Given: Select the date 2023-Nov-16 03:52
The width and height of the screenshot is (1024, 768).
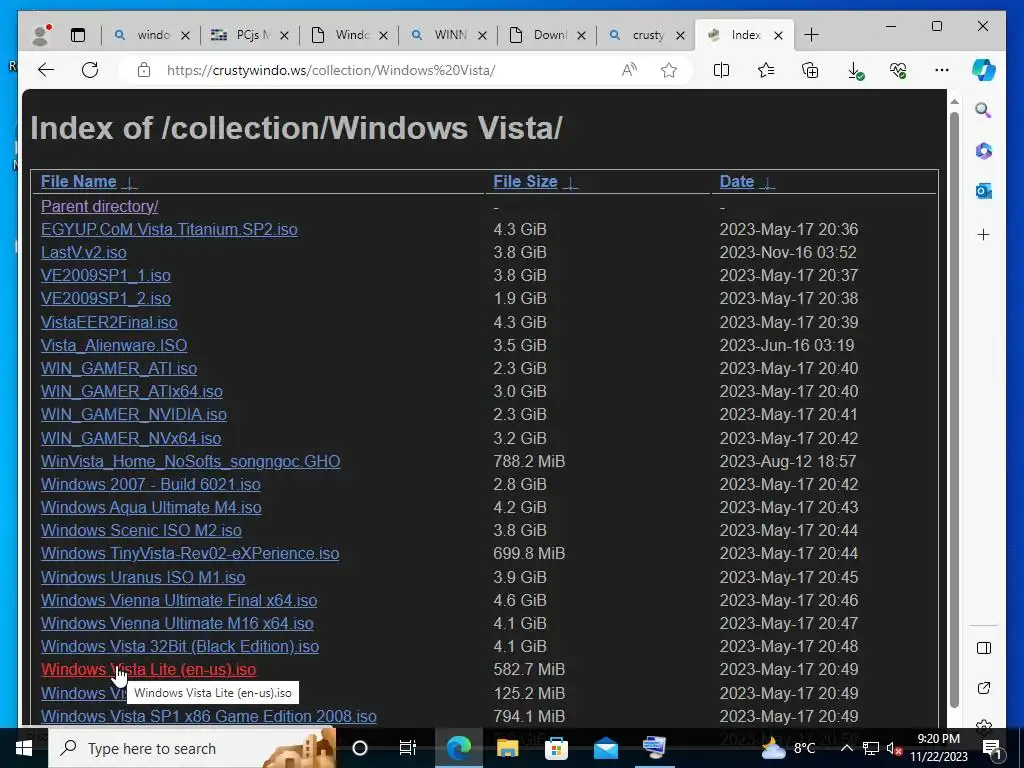Looking at the screenshot, I should click(788, 252).
